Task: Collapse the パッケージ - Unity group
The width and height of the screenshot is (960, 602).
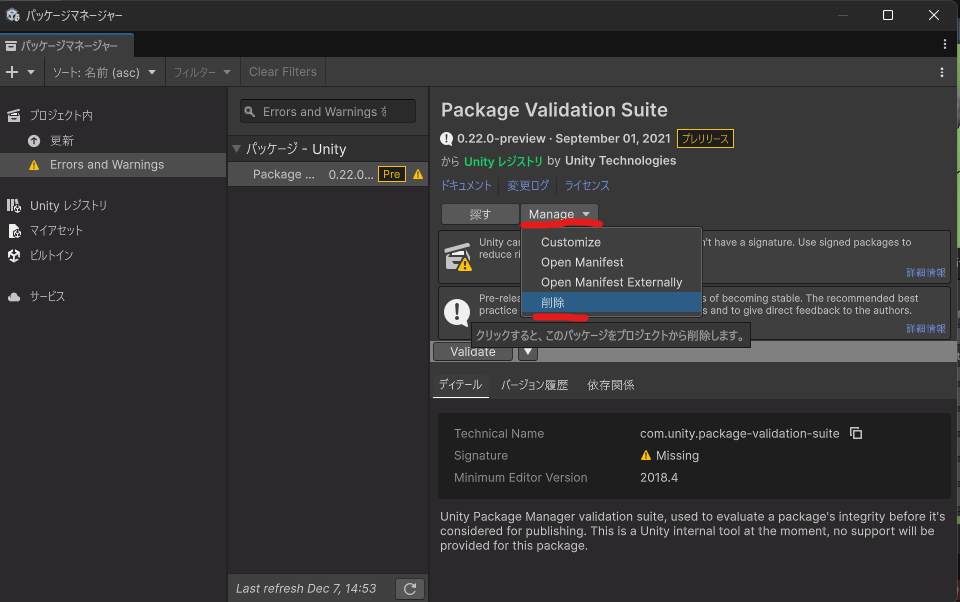Action: pos(237,149)
